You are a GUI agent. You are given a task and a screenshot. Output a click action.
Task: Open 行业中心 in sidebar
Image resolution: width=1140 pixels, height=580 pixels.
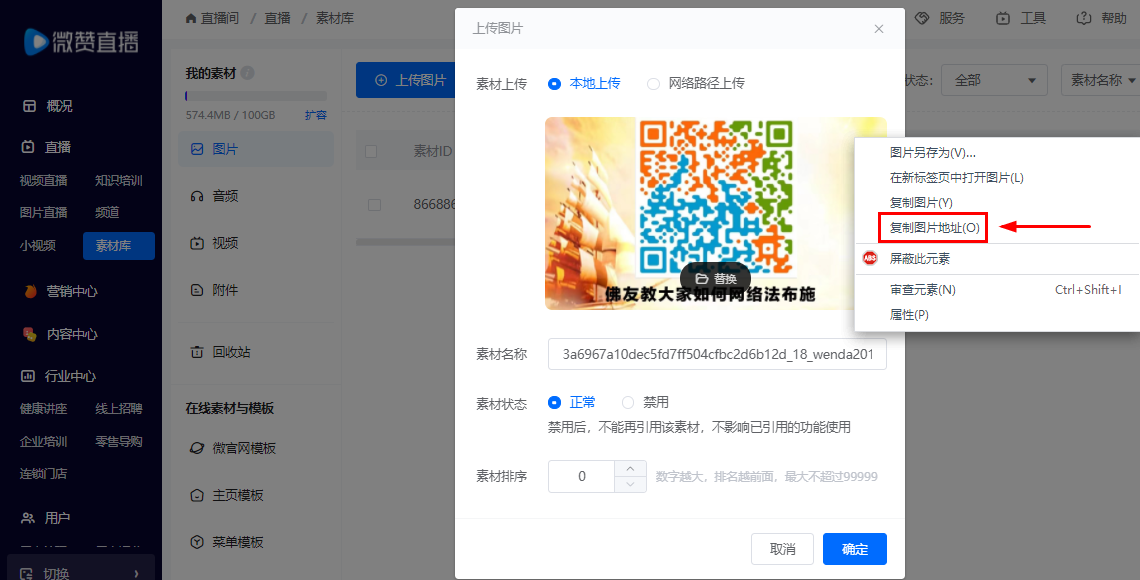click(59, 376)
